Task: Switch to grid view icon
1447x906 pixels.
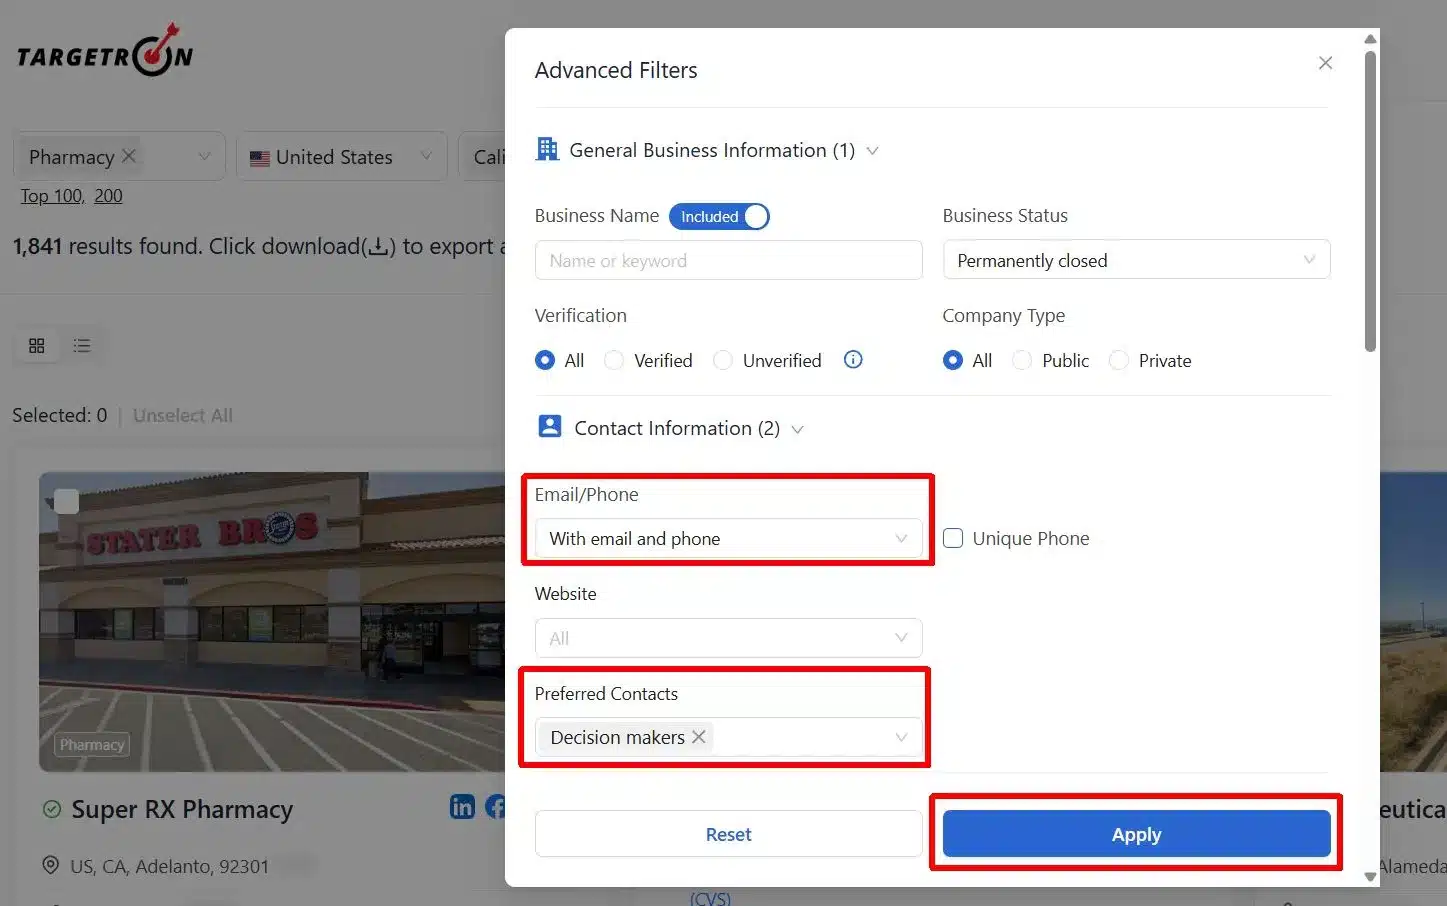Action: point(37,346)
